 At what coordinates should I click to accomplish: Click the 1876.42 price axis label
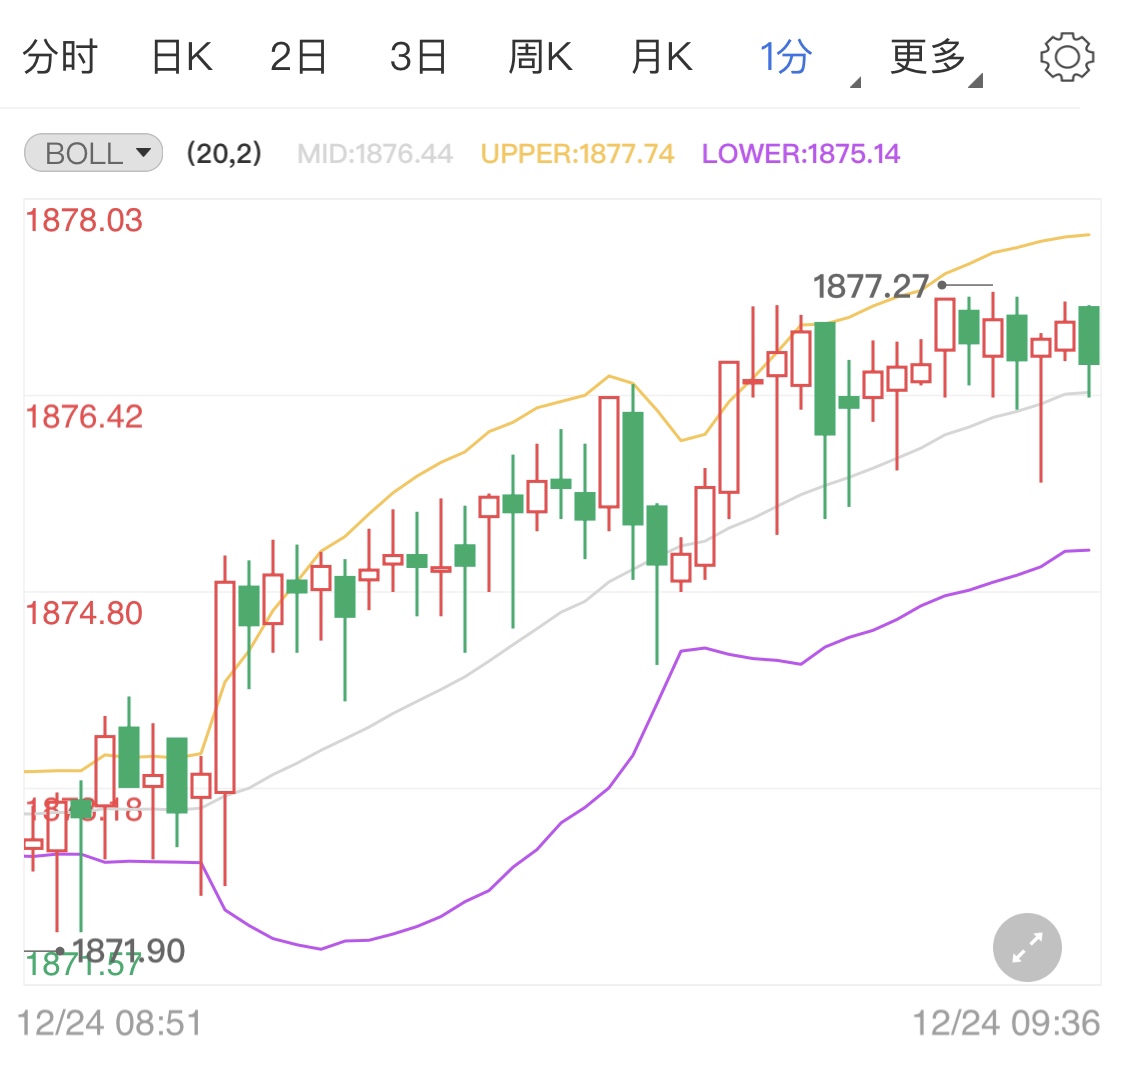[84, 417]
